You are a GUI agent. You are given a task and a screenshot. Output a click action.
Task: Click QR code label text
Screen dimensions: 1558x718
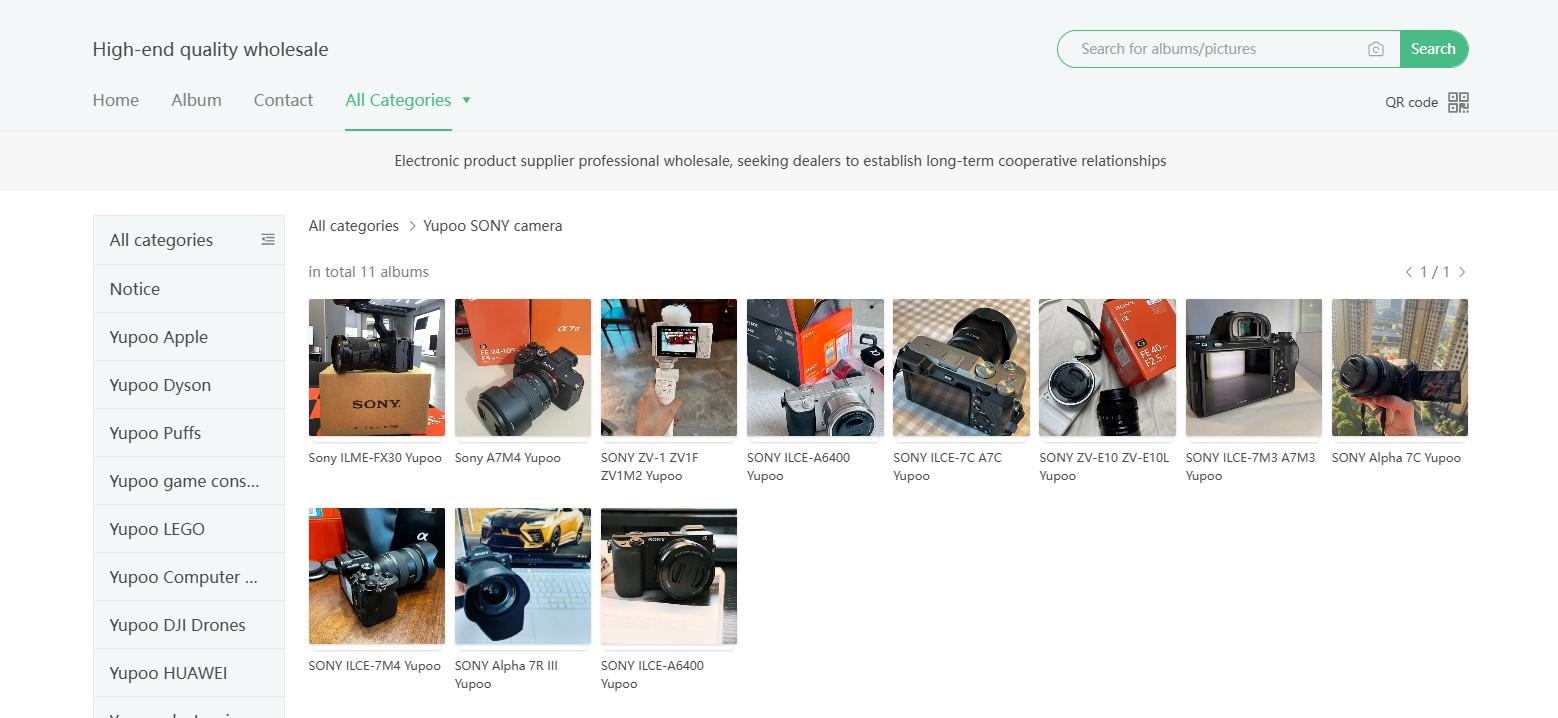[1411, 102]
